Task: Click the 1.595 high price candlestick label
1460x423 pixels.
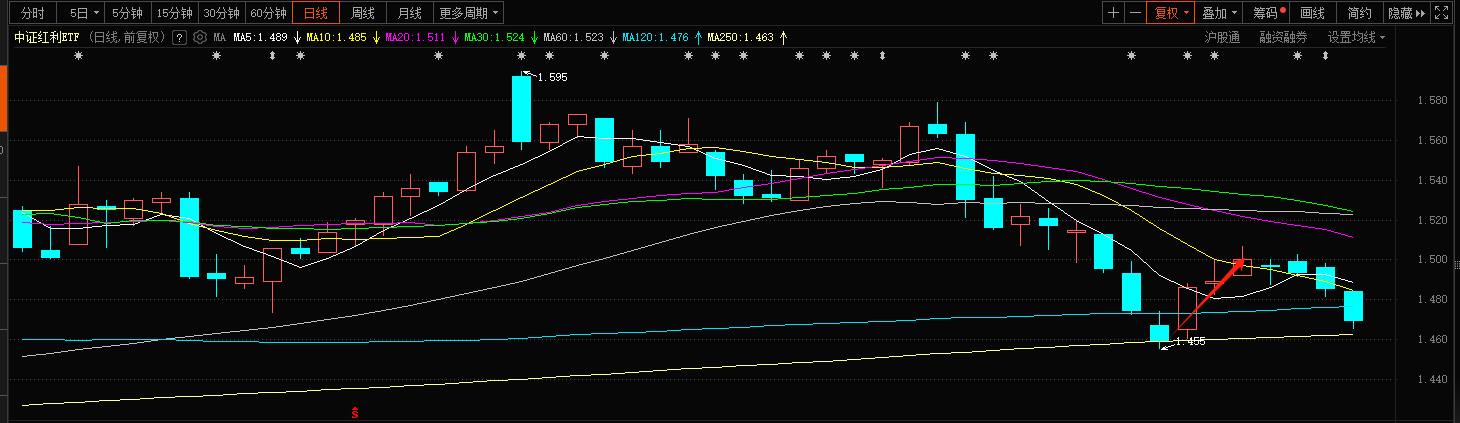Action: tap(552, 77)
